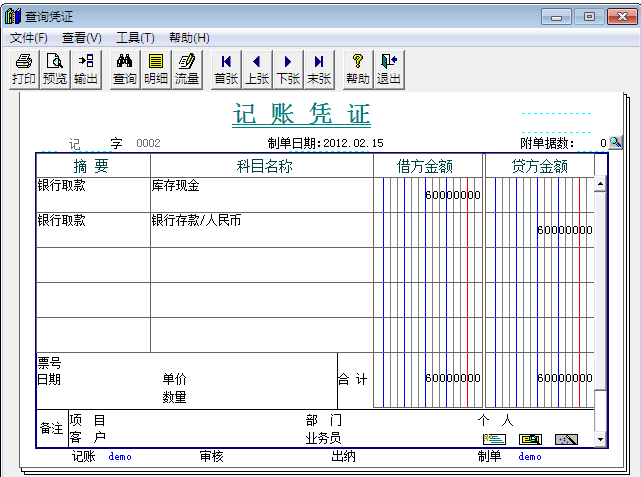Open the 工具(T) menu
This screenshot has height=477, width=641.
click(x=135, y=38)
